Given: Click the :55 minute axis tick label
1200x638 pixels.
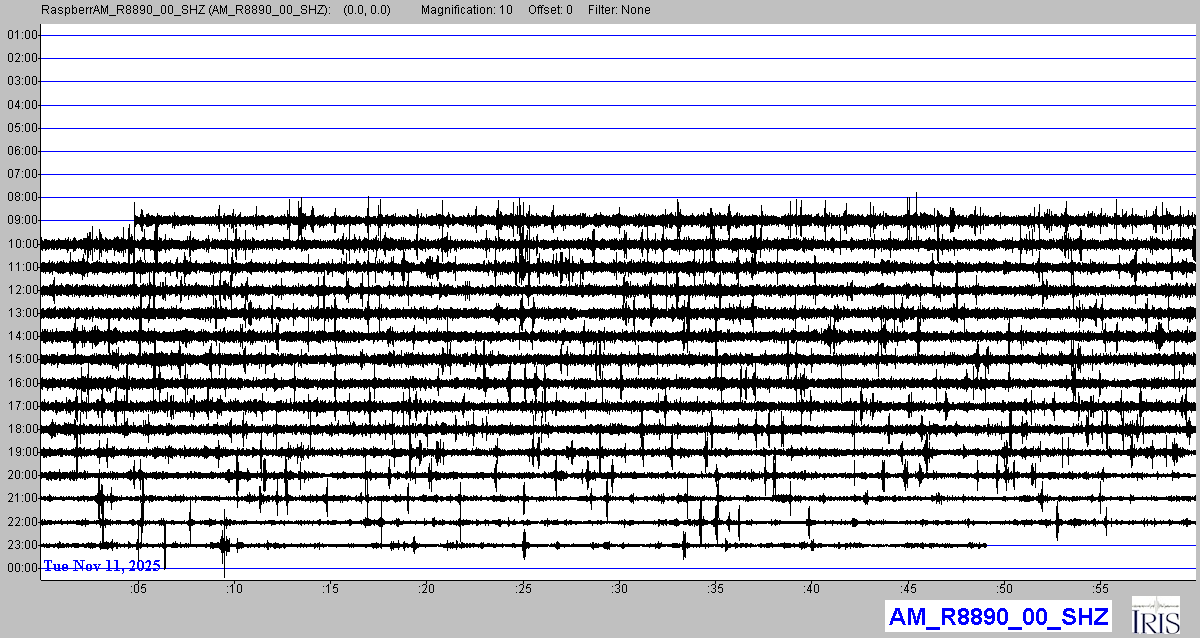Looking at the screenshot, I should pyautogui.click(x=1101, y=588).
